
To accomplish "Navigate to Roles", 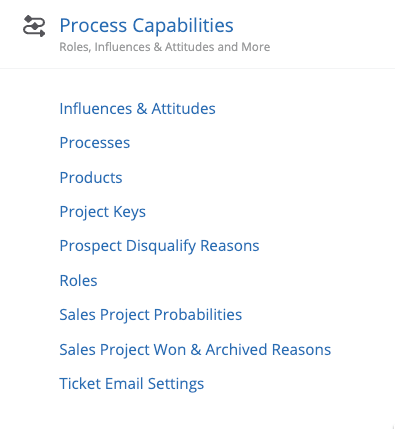I will (x=78, y=280).
